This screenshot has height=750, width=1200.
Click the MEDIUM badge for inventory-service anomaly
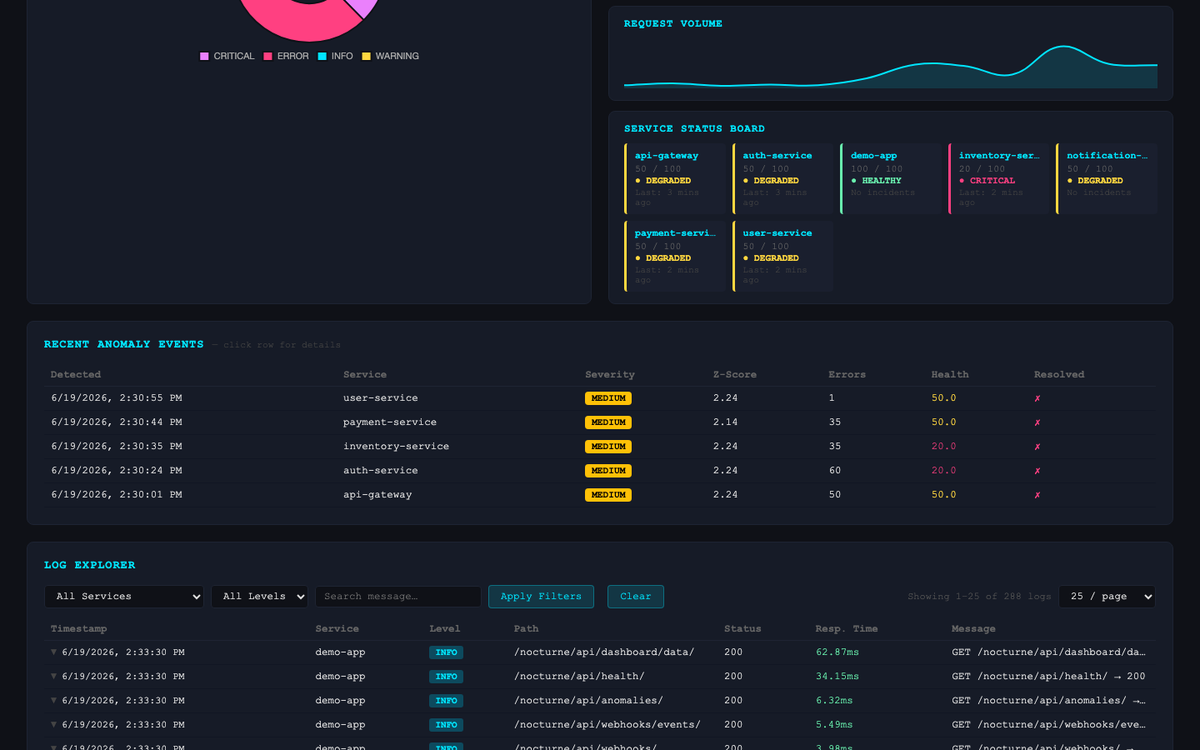(x=608, y=446)
